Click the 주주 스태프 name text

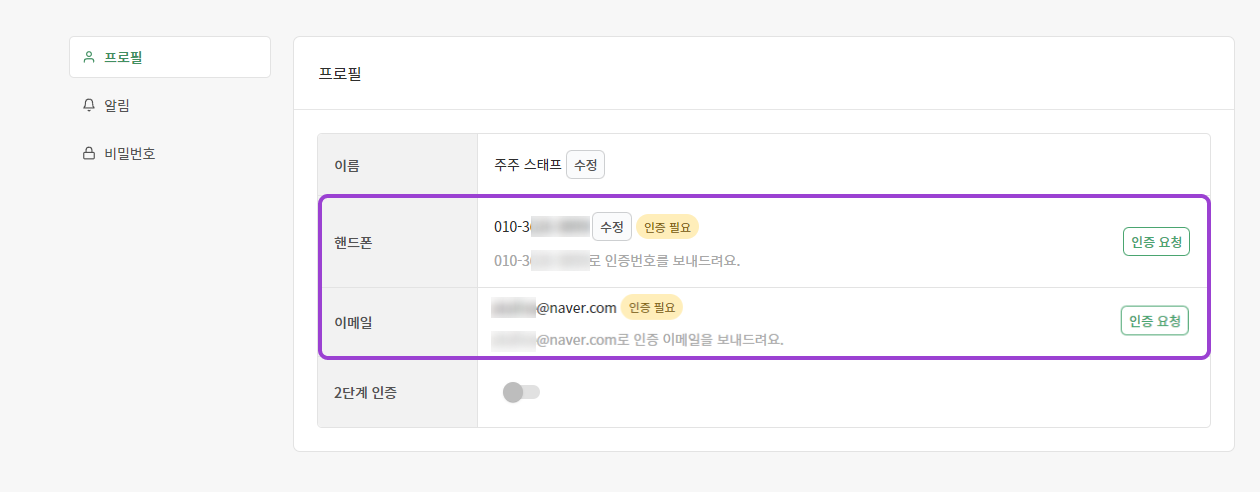coord(527,165)
